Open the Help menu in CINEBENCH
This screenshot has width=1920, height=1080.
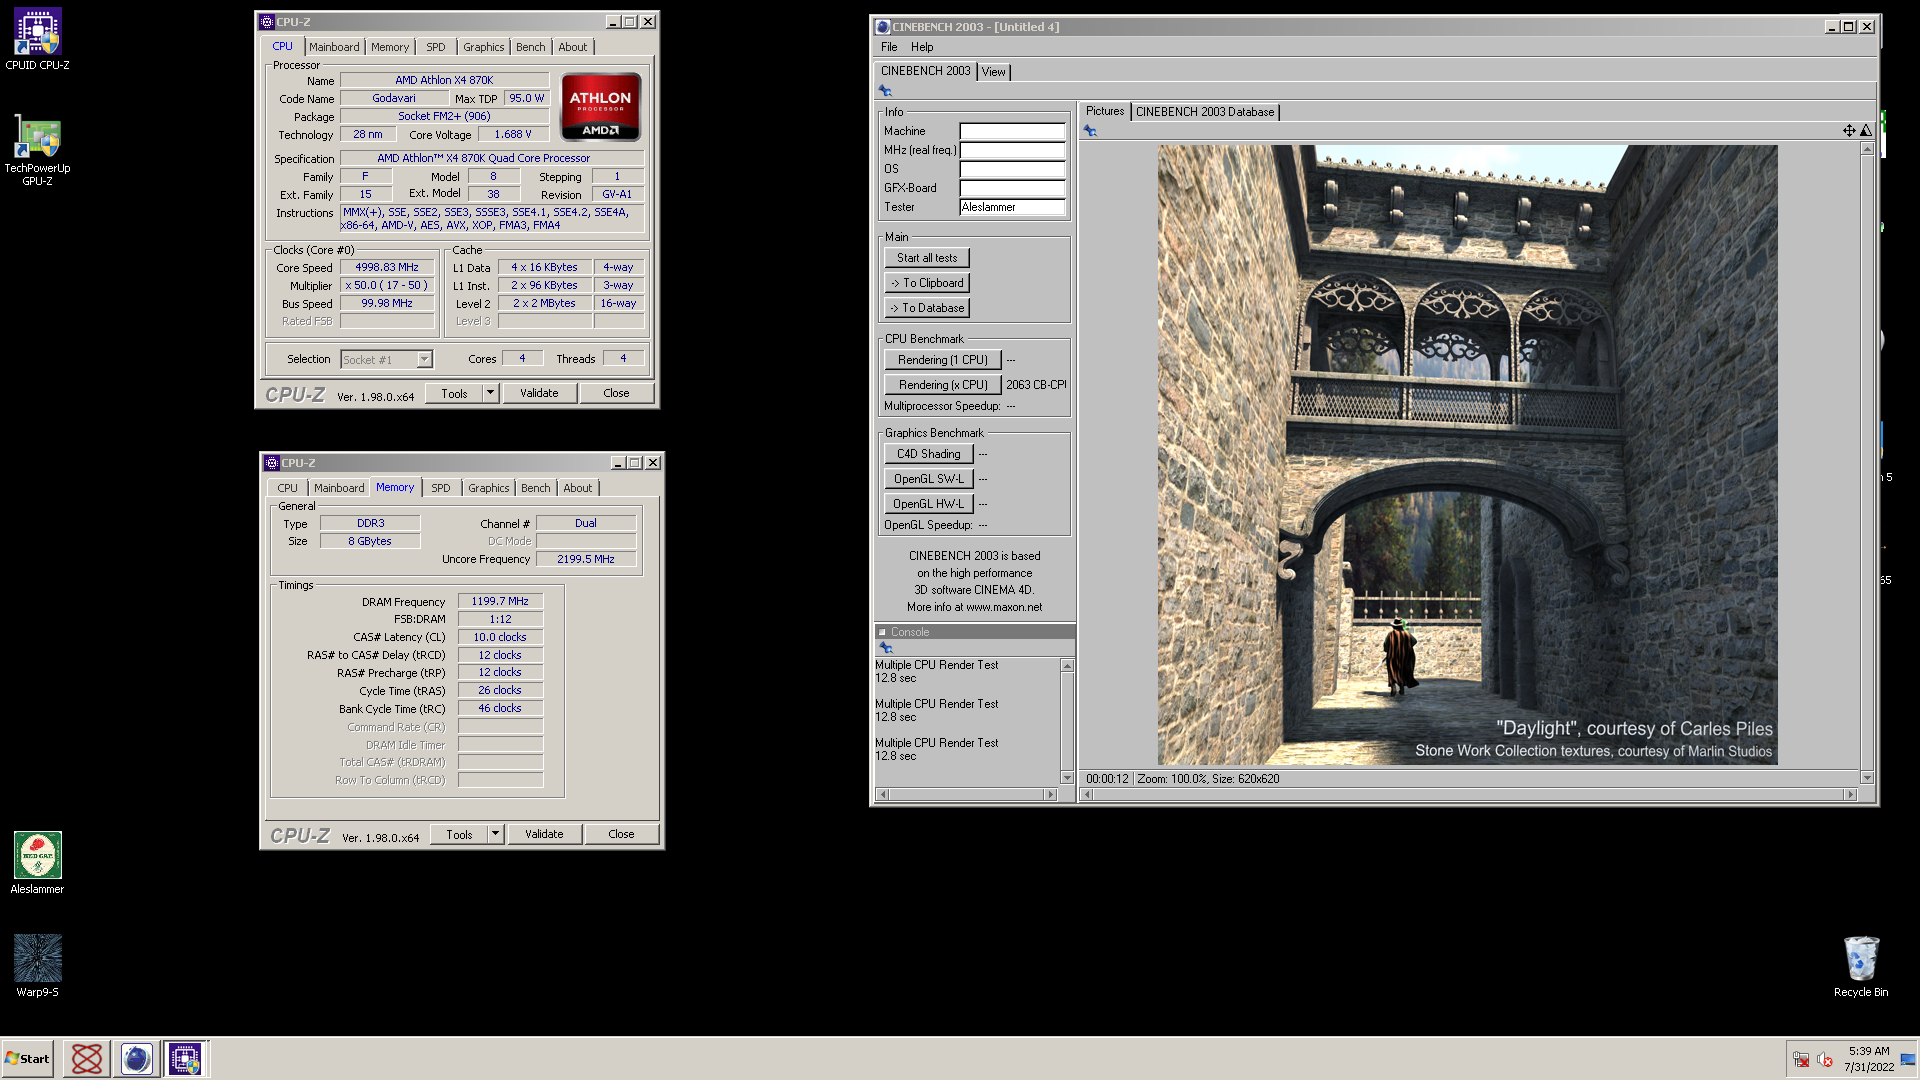pos(922,47)
